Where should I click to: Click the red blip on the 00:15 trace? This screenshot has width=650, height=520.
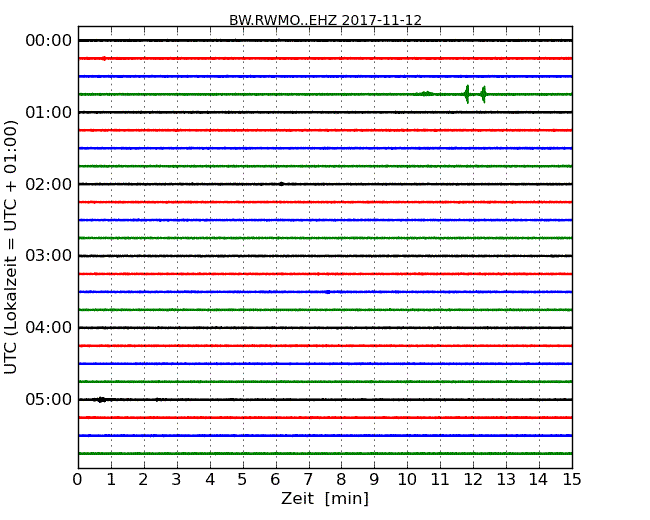(104, 58)
